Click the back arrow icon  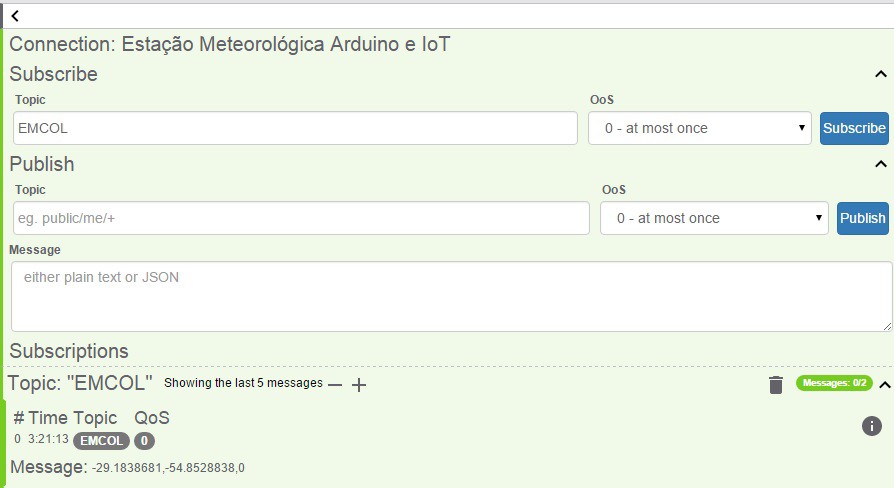15,16
